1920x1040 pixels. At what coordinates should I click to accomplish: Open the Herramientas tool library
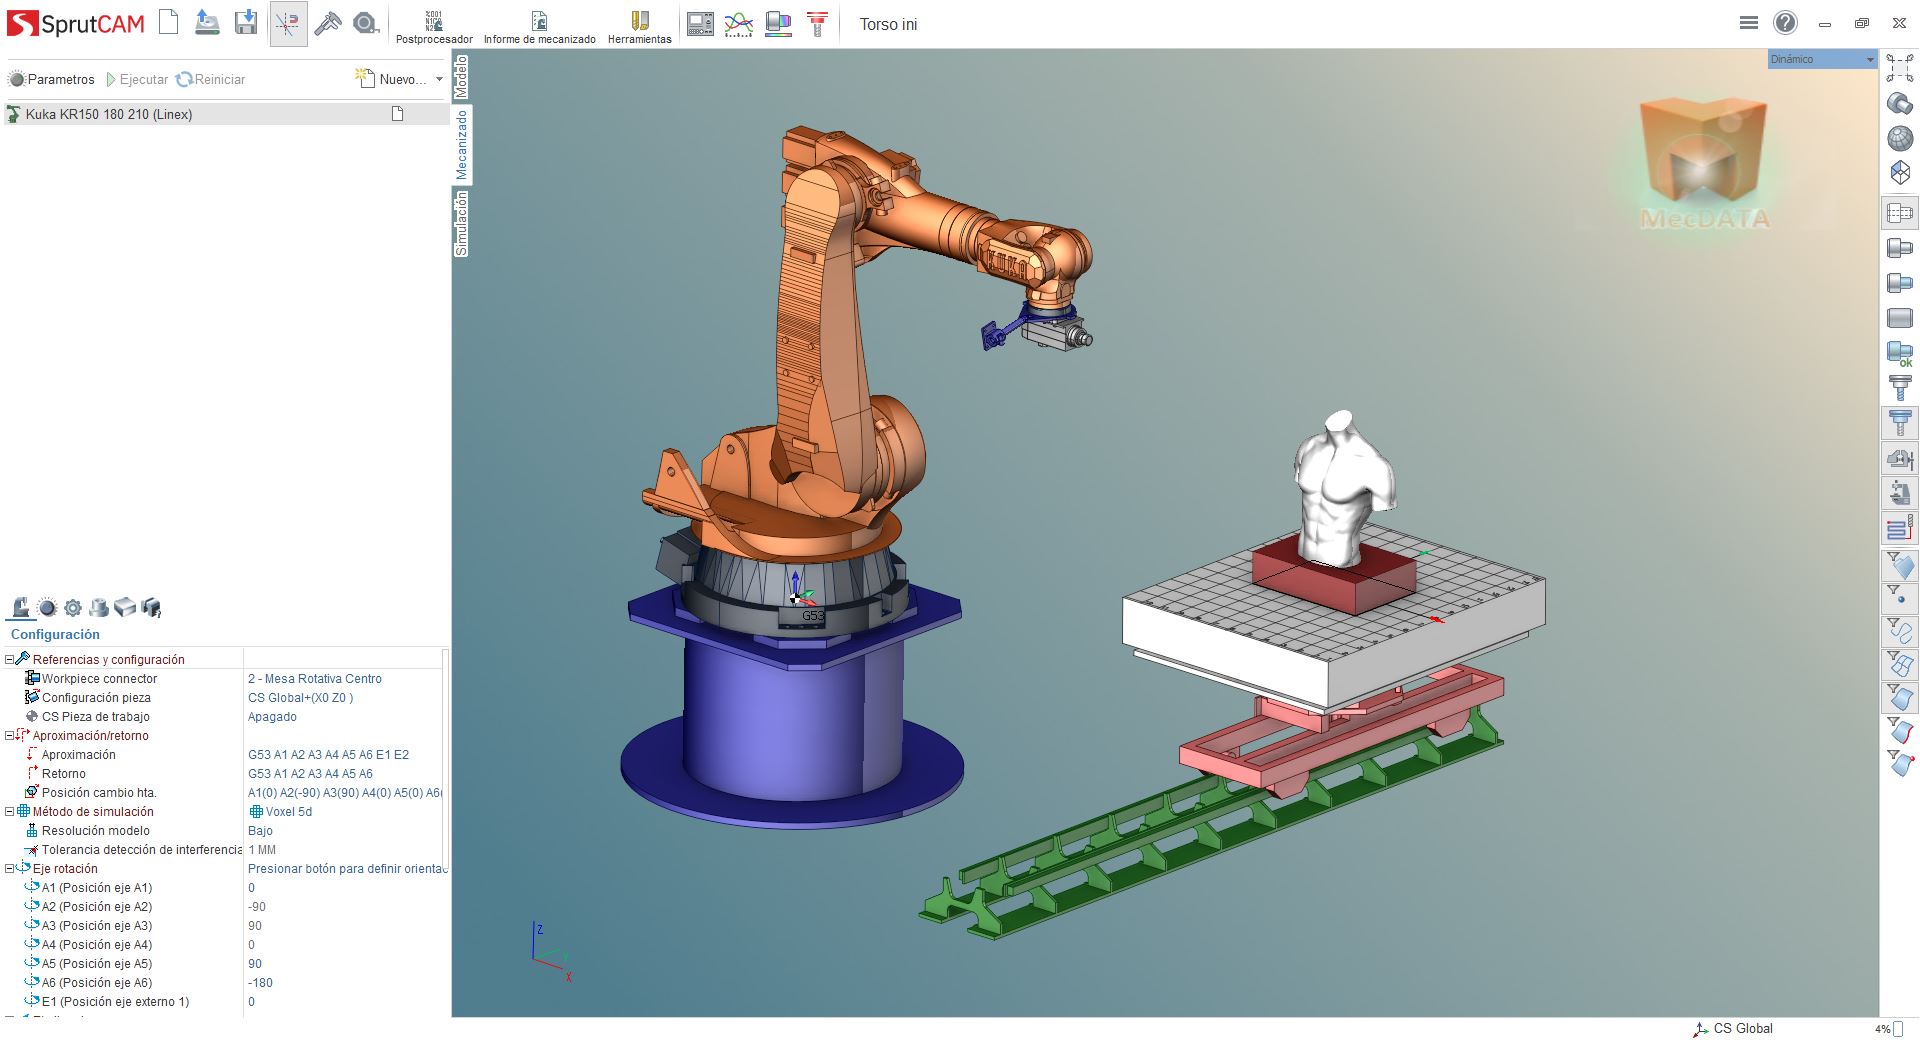point(640,27)
